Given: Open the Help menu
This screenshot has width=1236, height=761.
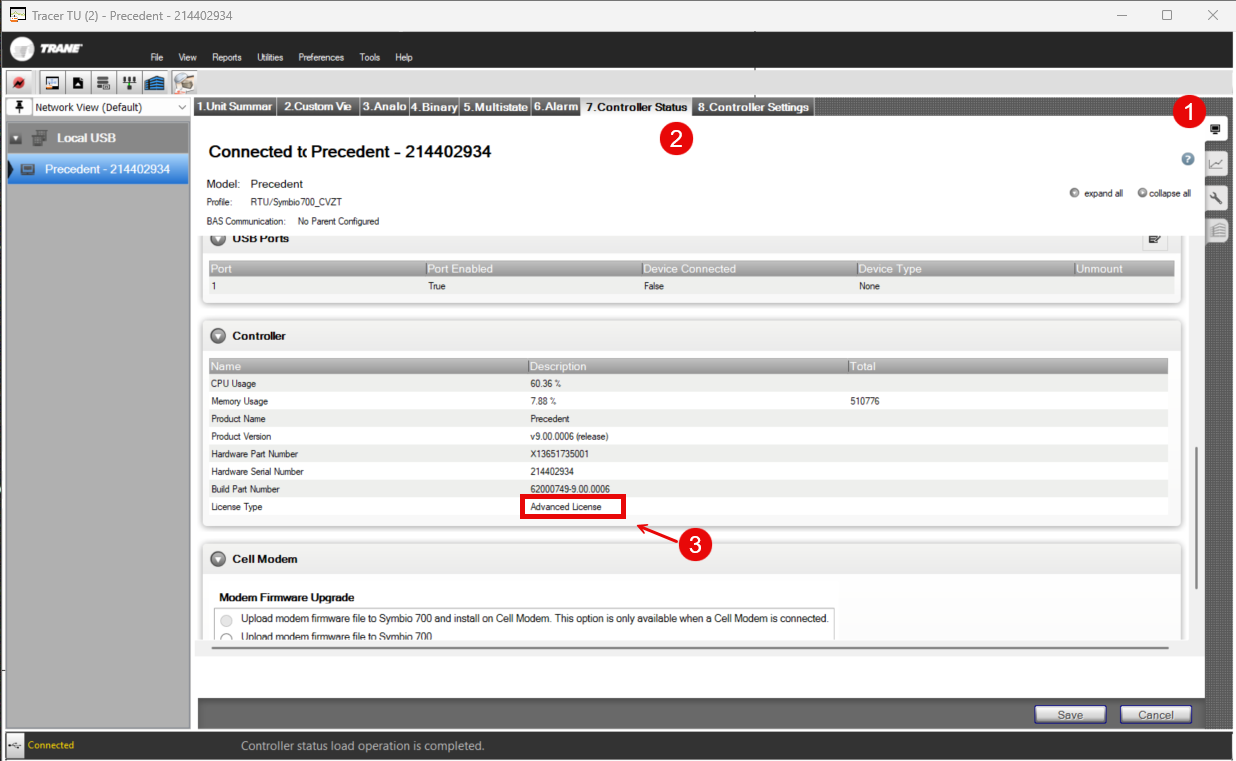Looking at the screenshot, I should pyautogui.click(x=404, y=57).
